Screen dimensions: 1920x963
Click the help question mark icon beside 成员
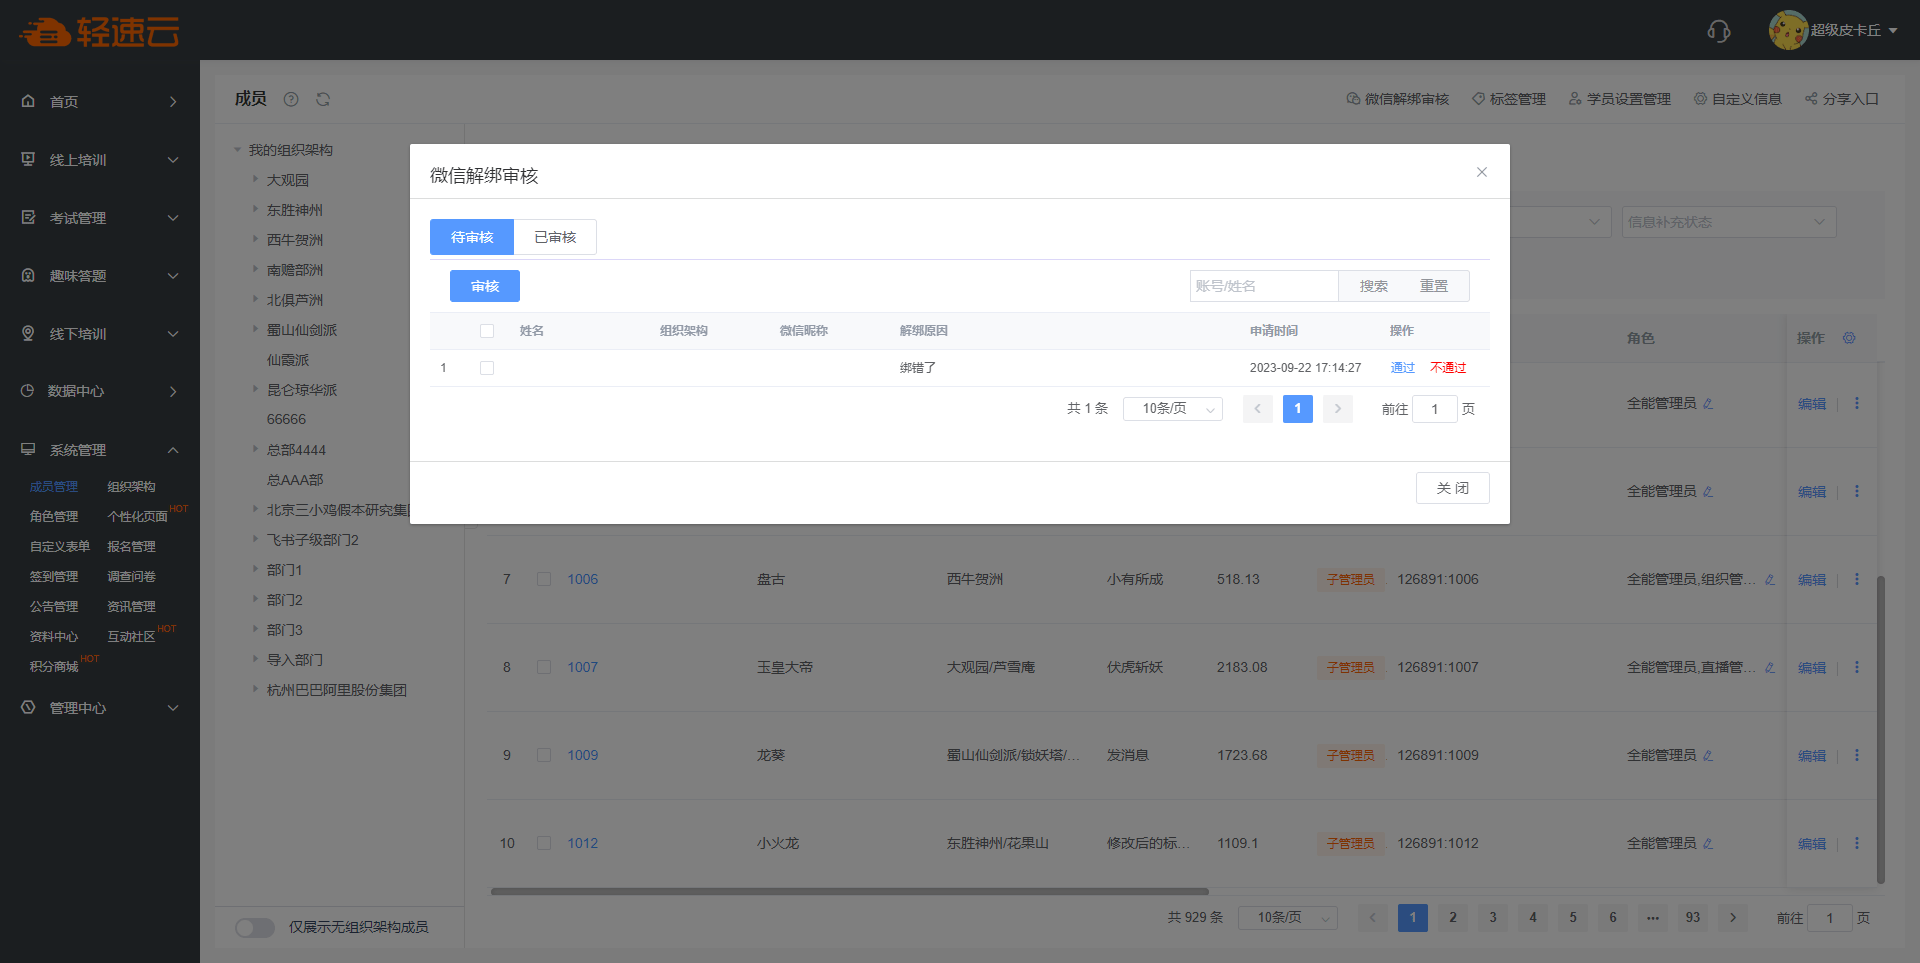291,99
